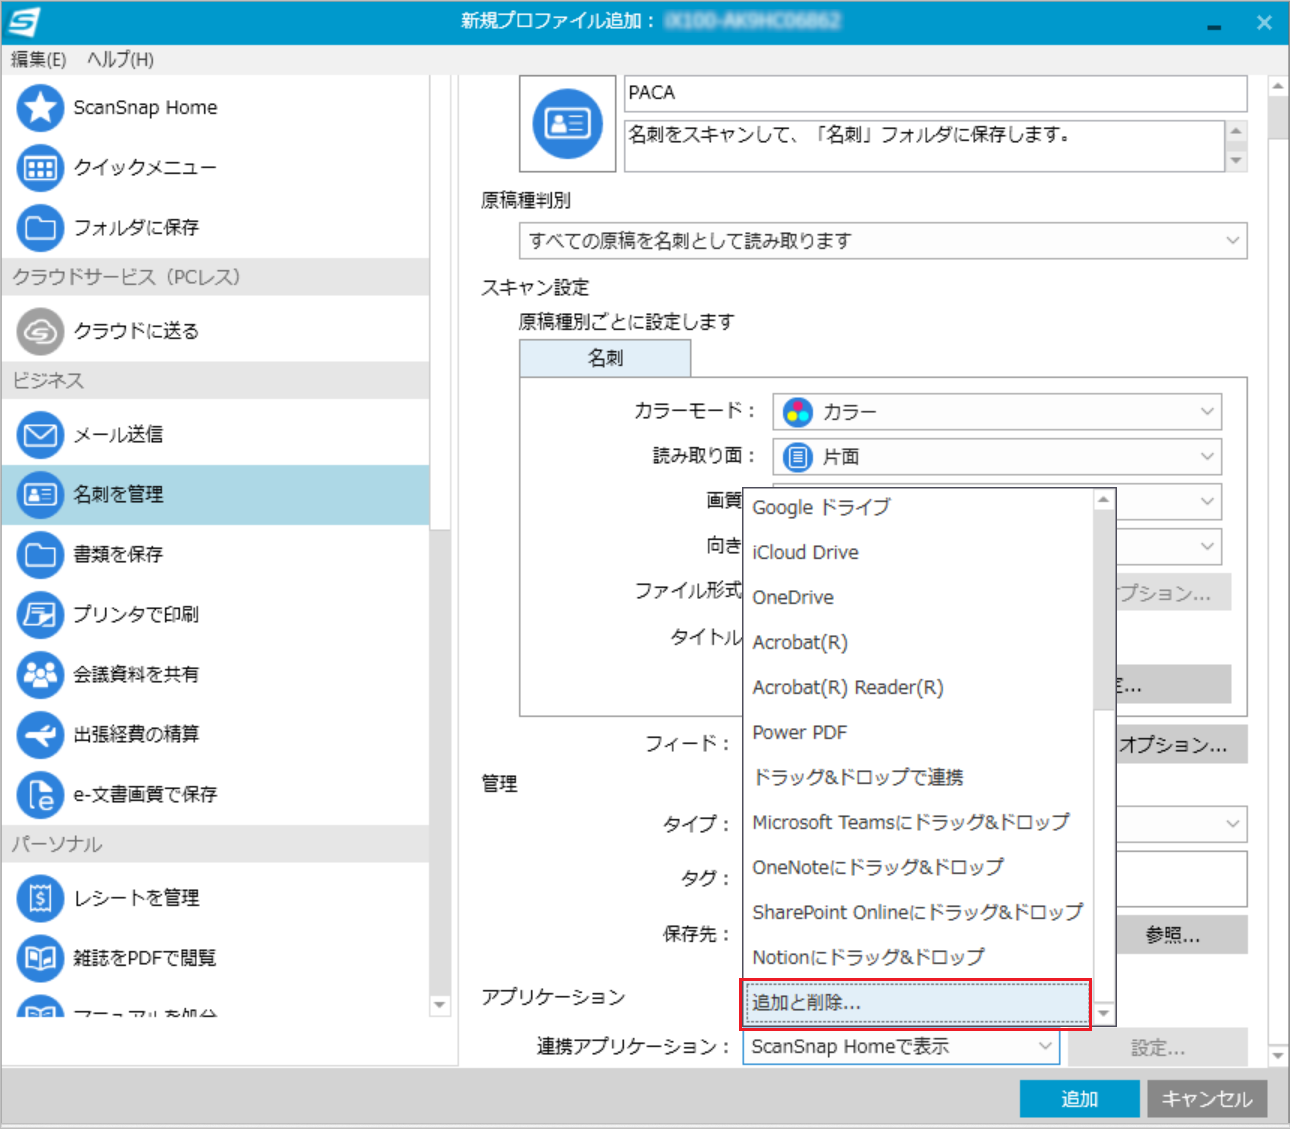Switch to the 名刺 tab
This screenshot has height=1129, width=1290.
tap(604, 357)
